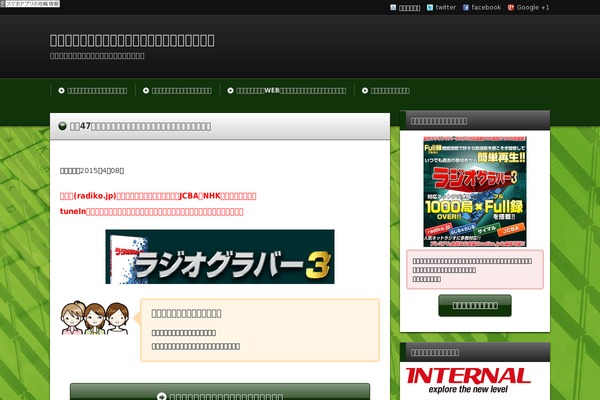Open the Google +1 link text
Screen dimensions: 600x400
tap(533, 8)
